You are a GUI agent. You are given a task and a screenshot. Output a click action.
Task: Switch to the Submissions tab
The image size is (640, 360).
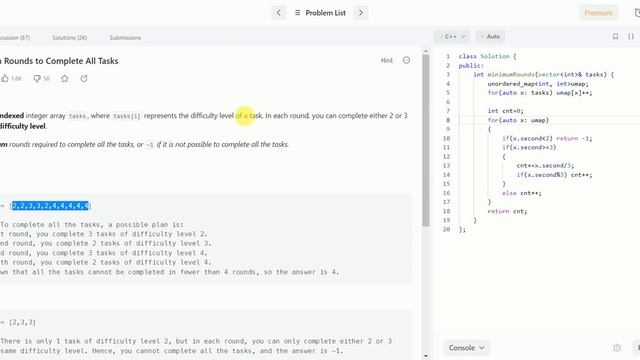click(125, 38)
